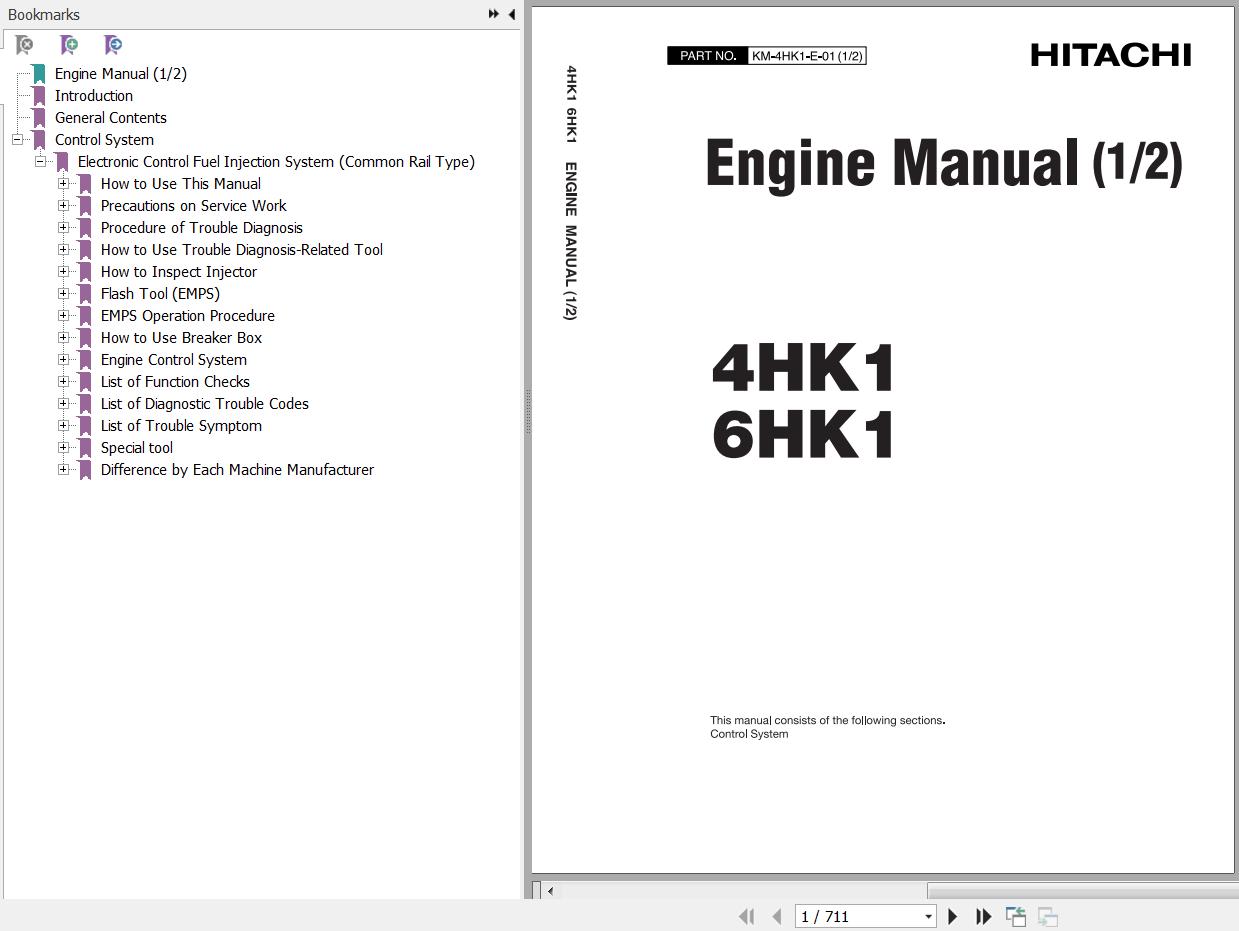Click the greyed-out view icon beside page navigation
This screenshot has height=931, width=1239.
pos(1048,916)
